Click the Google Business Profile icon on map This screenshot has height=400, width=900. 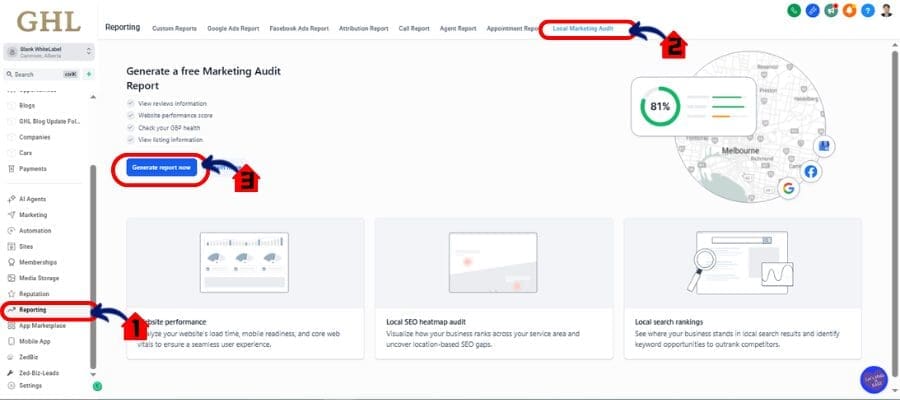824,146
